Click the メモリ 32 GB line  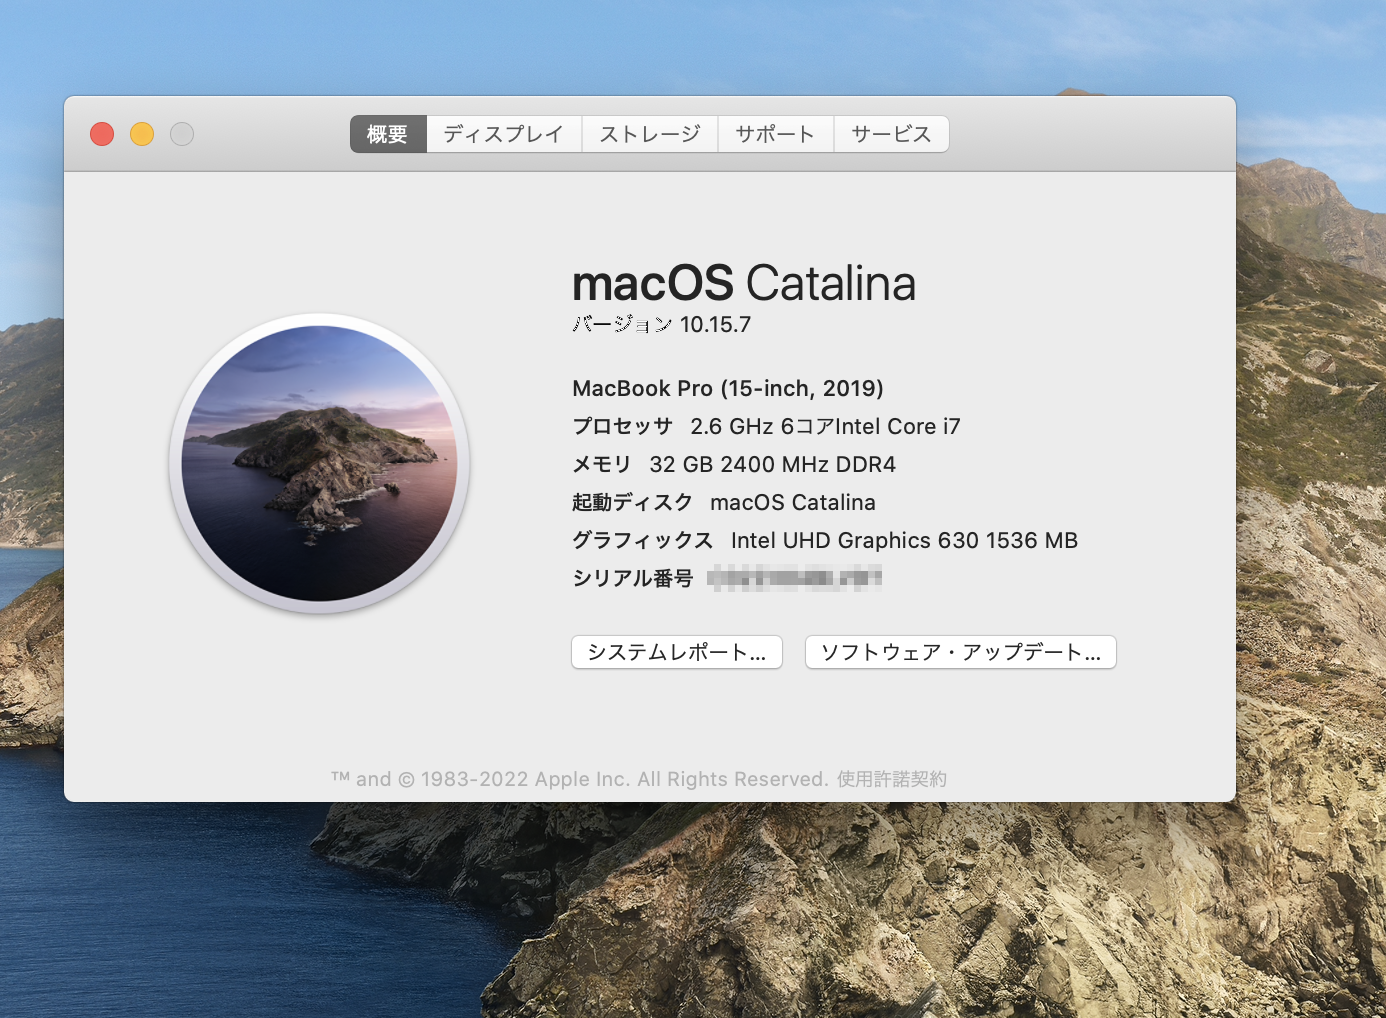(x=733, y=464)
